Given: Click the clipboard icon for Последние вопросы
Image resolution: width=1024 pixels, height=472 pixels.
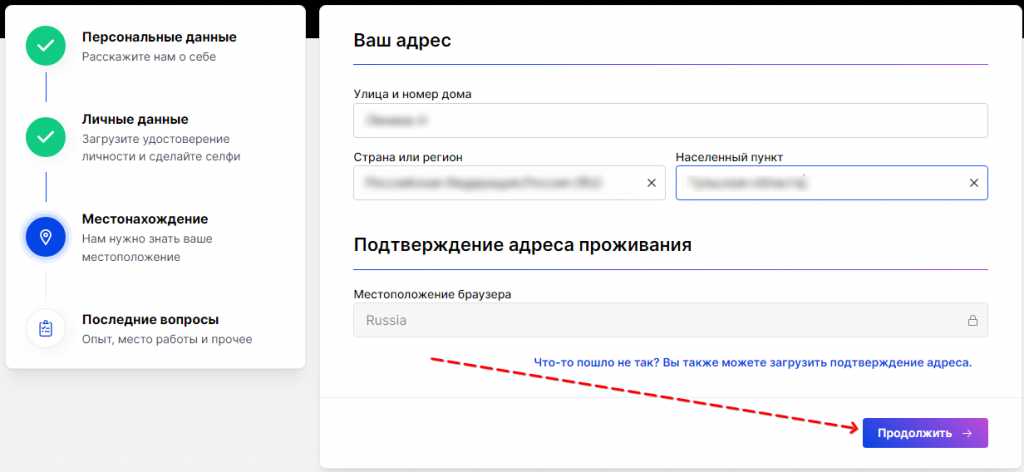Looking at the screenshot, I should pyautogui.click(x=45, y=328).
